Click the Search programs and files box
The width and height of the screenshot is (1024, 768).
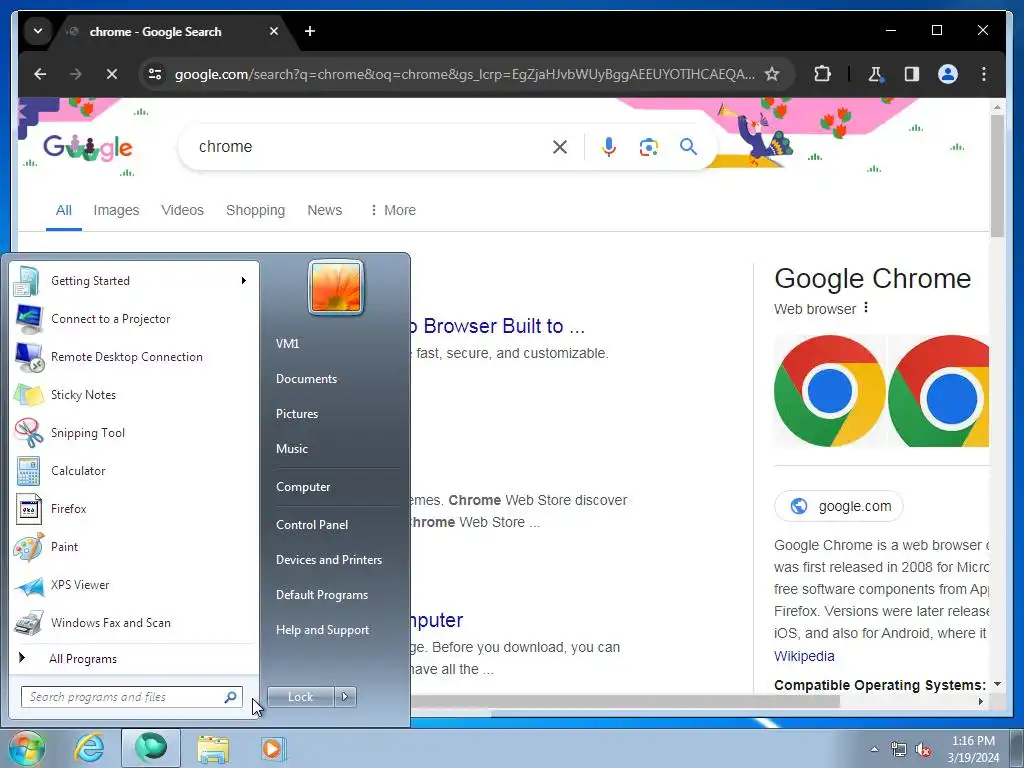point(131,697)
